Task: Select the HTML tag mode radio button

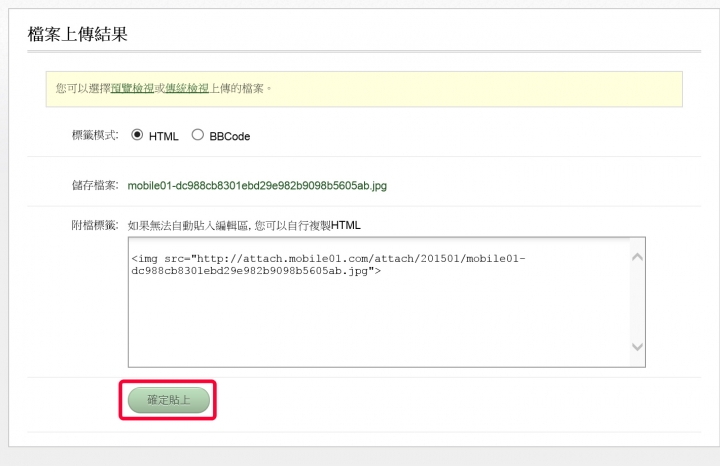Action: 137,135
